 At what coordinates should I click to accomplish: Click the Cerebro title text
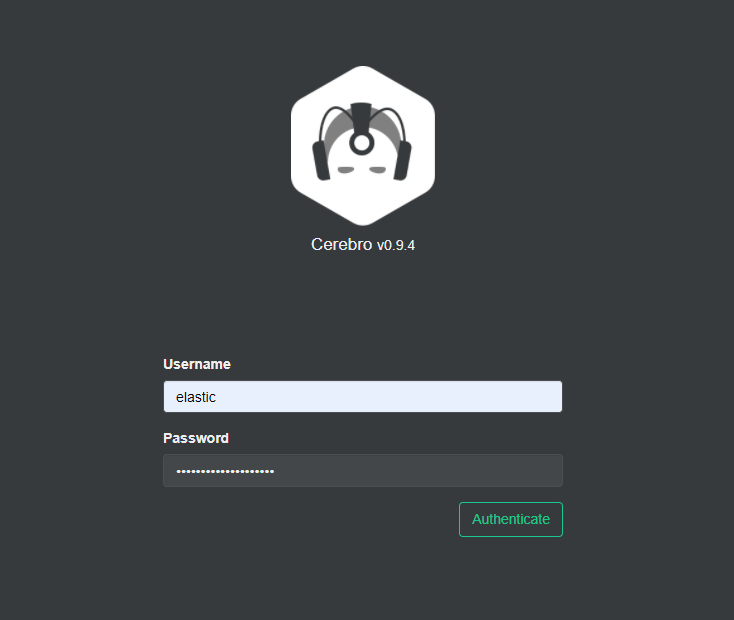pos(341,244)
